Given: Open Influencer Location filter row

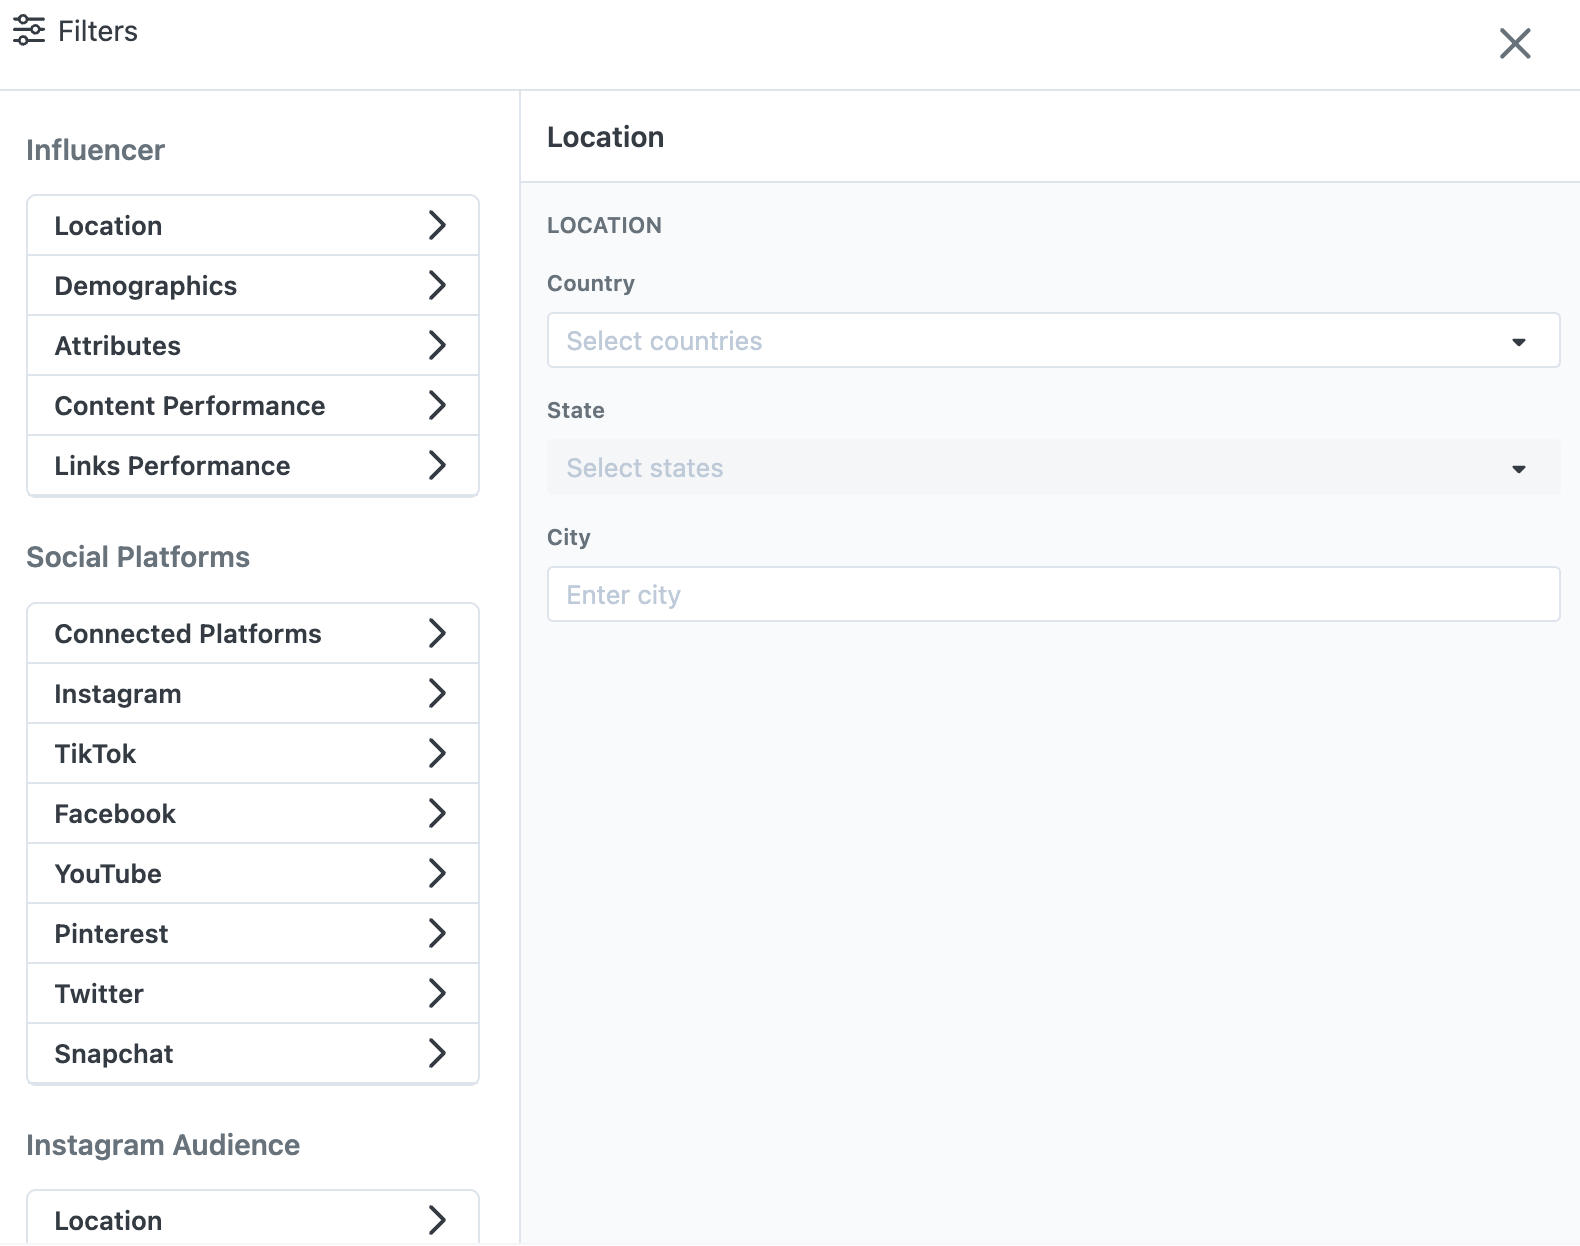Looking at the screenshot, I should click(x=253, y=226).
